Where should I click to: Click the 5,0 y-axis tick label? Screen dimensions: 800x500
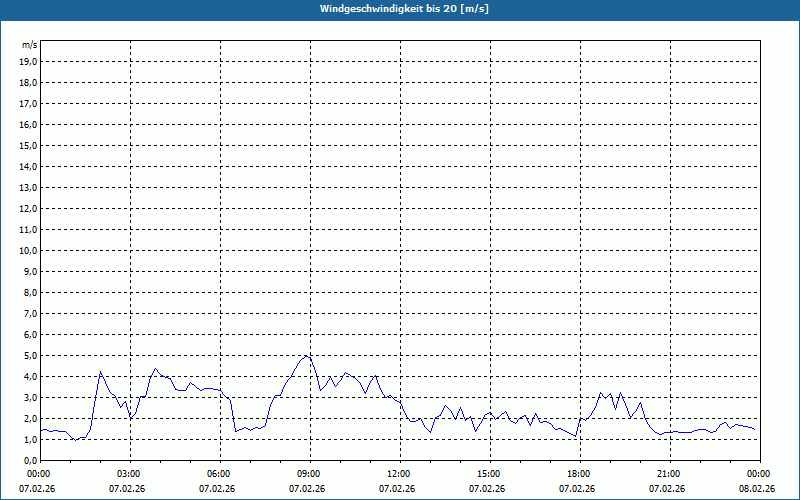[x=30, y=355]
